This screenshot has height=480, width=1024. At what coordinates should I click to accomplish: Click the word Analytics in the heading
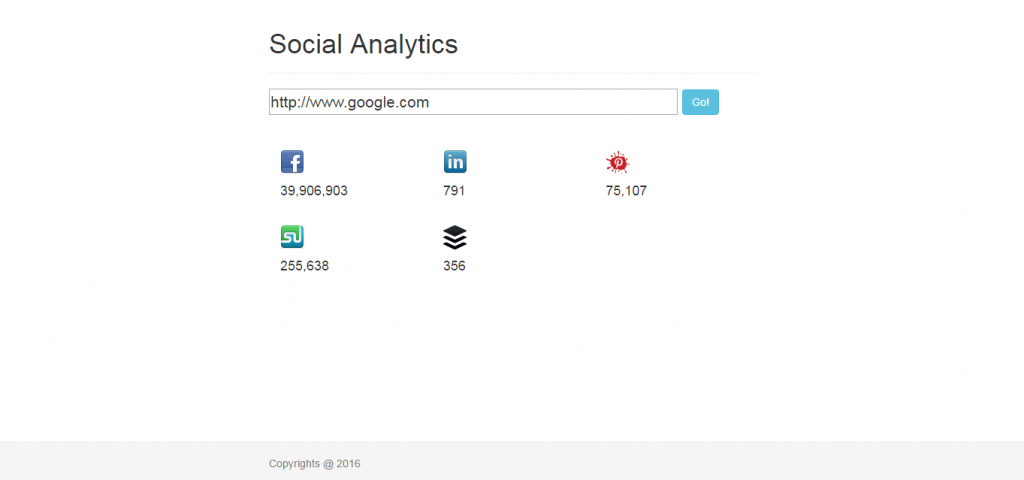[404, 46]
